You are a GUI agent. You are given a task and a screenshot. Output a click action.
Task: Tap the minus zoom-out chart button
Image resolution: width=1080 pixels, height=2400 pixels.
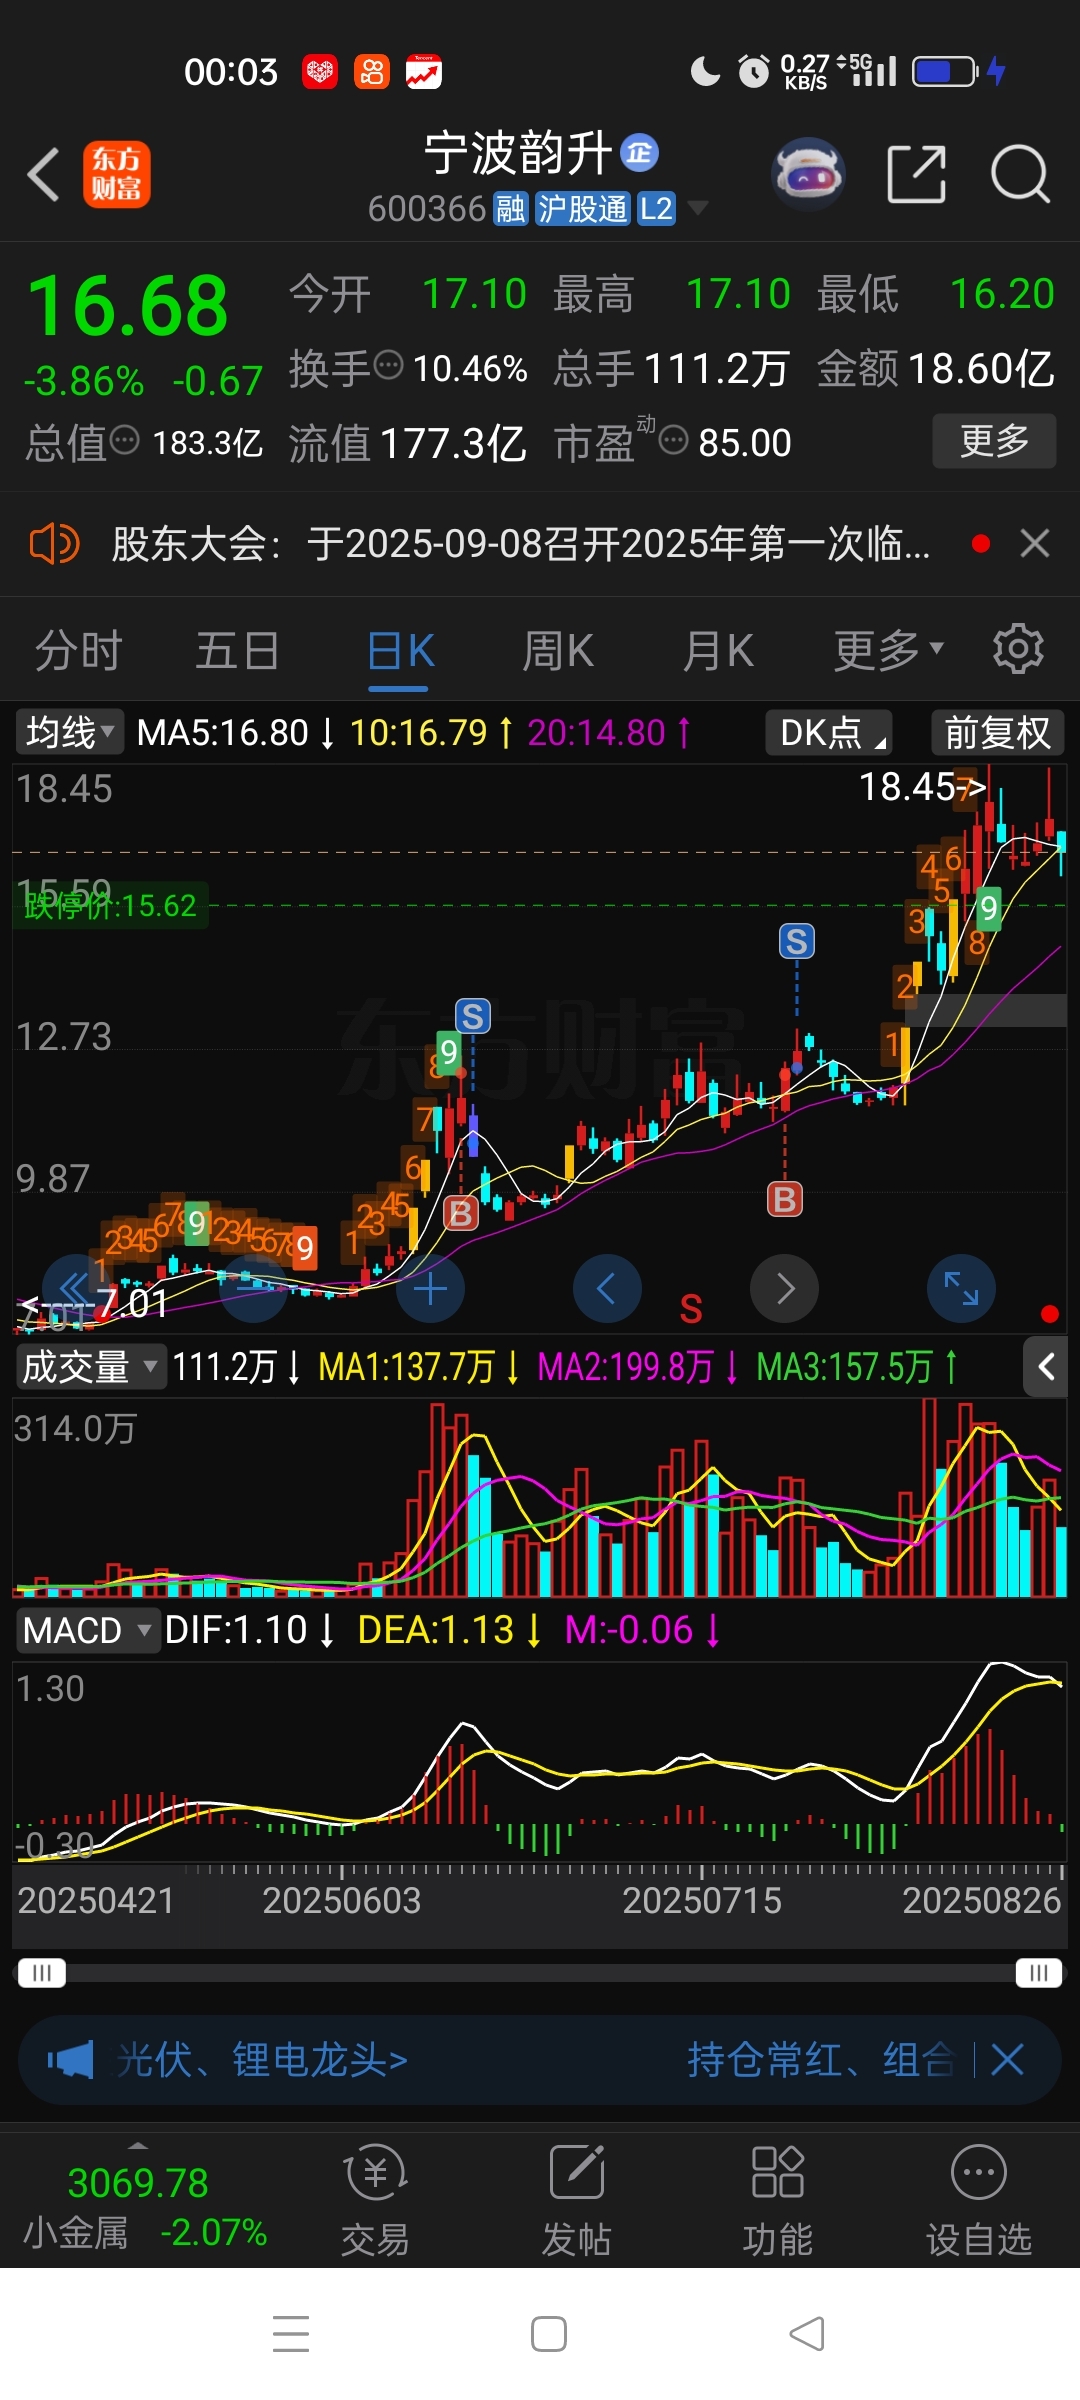(x=252, y=1288)
